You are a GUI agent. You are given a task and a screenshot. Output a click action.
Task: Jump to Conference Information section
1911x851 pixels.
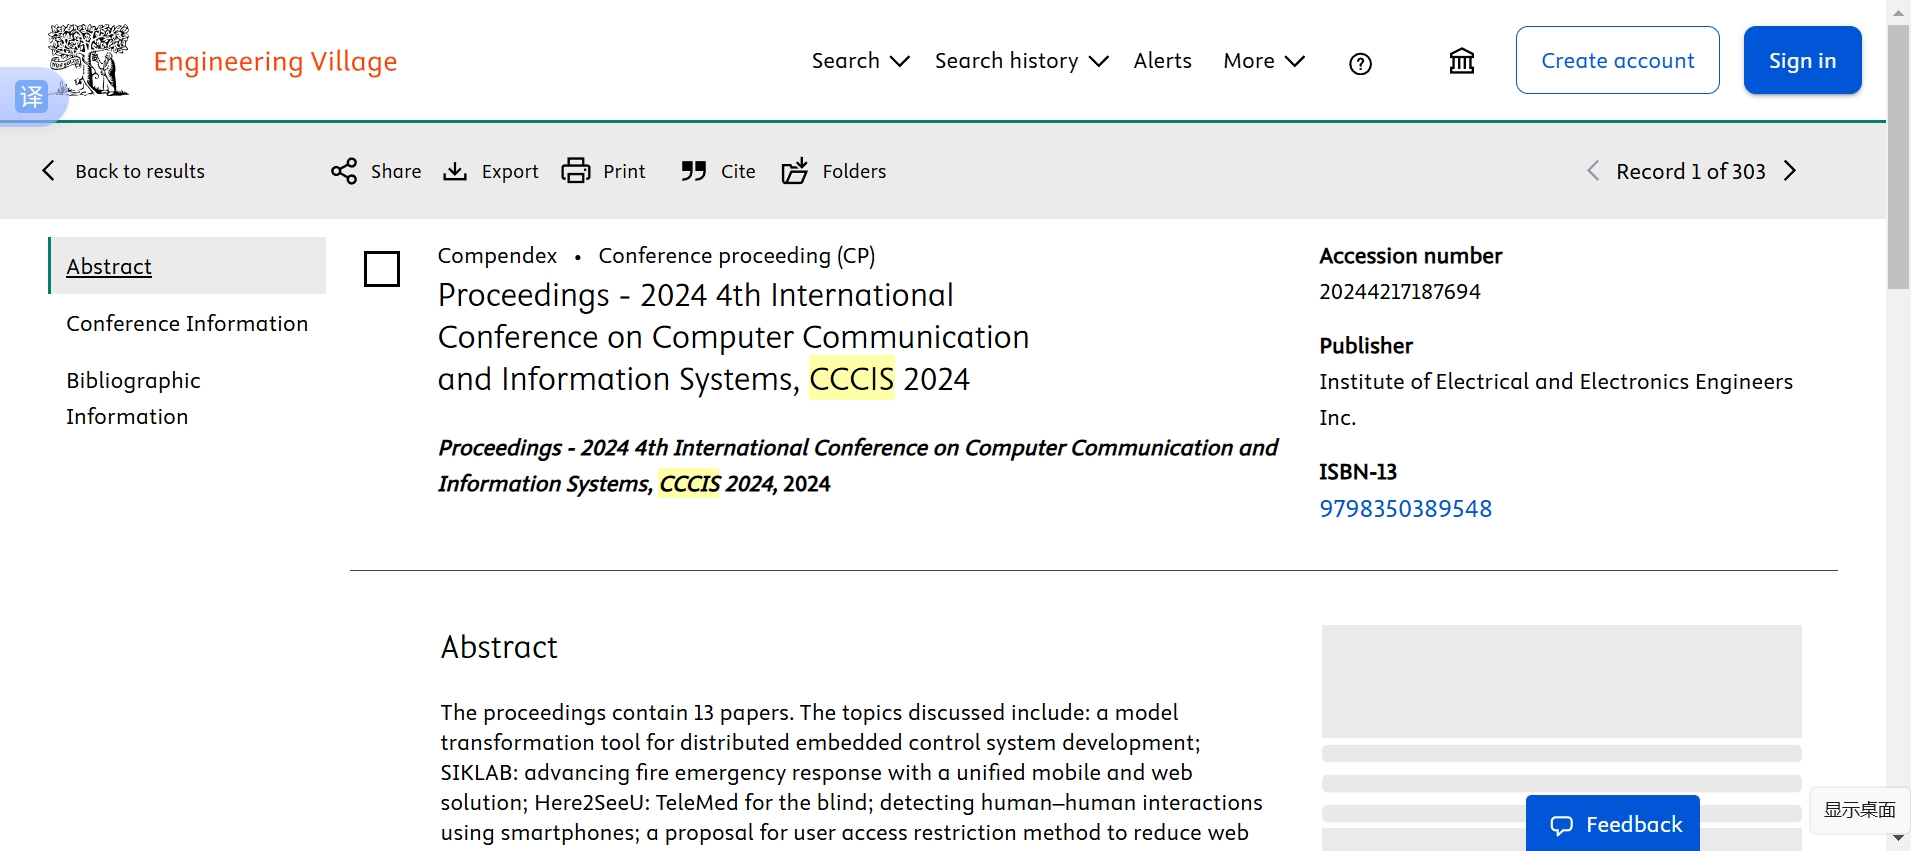187,324
